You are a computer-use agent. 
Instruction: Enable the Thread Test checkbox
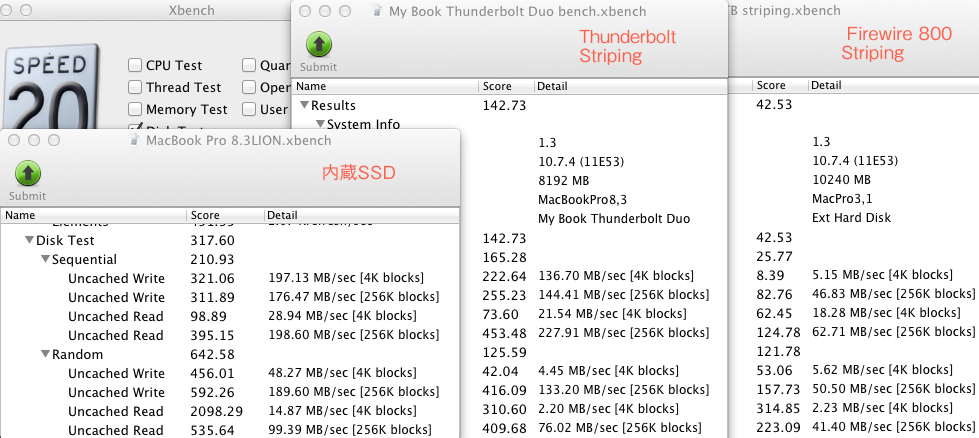click(134, 87)
